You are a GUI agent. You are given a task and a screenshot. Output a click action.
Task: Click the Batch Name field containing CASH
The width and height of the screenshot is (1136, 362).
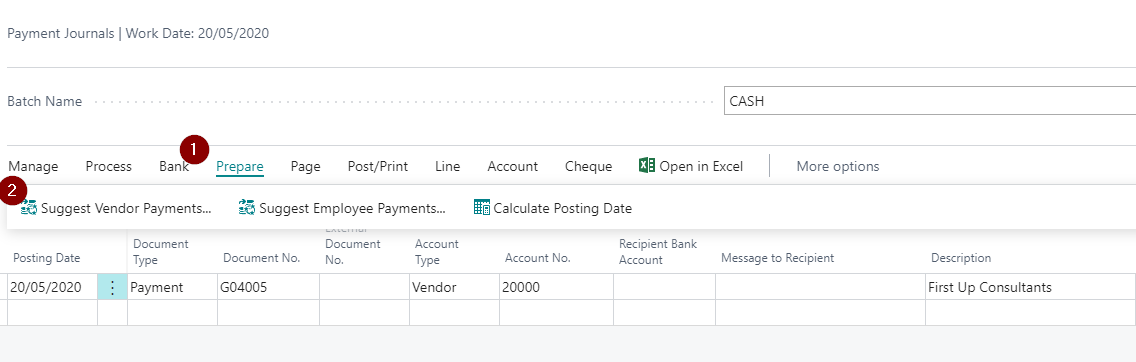coord(930,101)
